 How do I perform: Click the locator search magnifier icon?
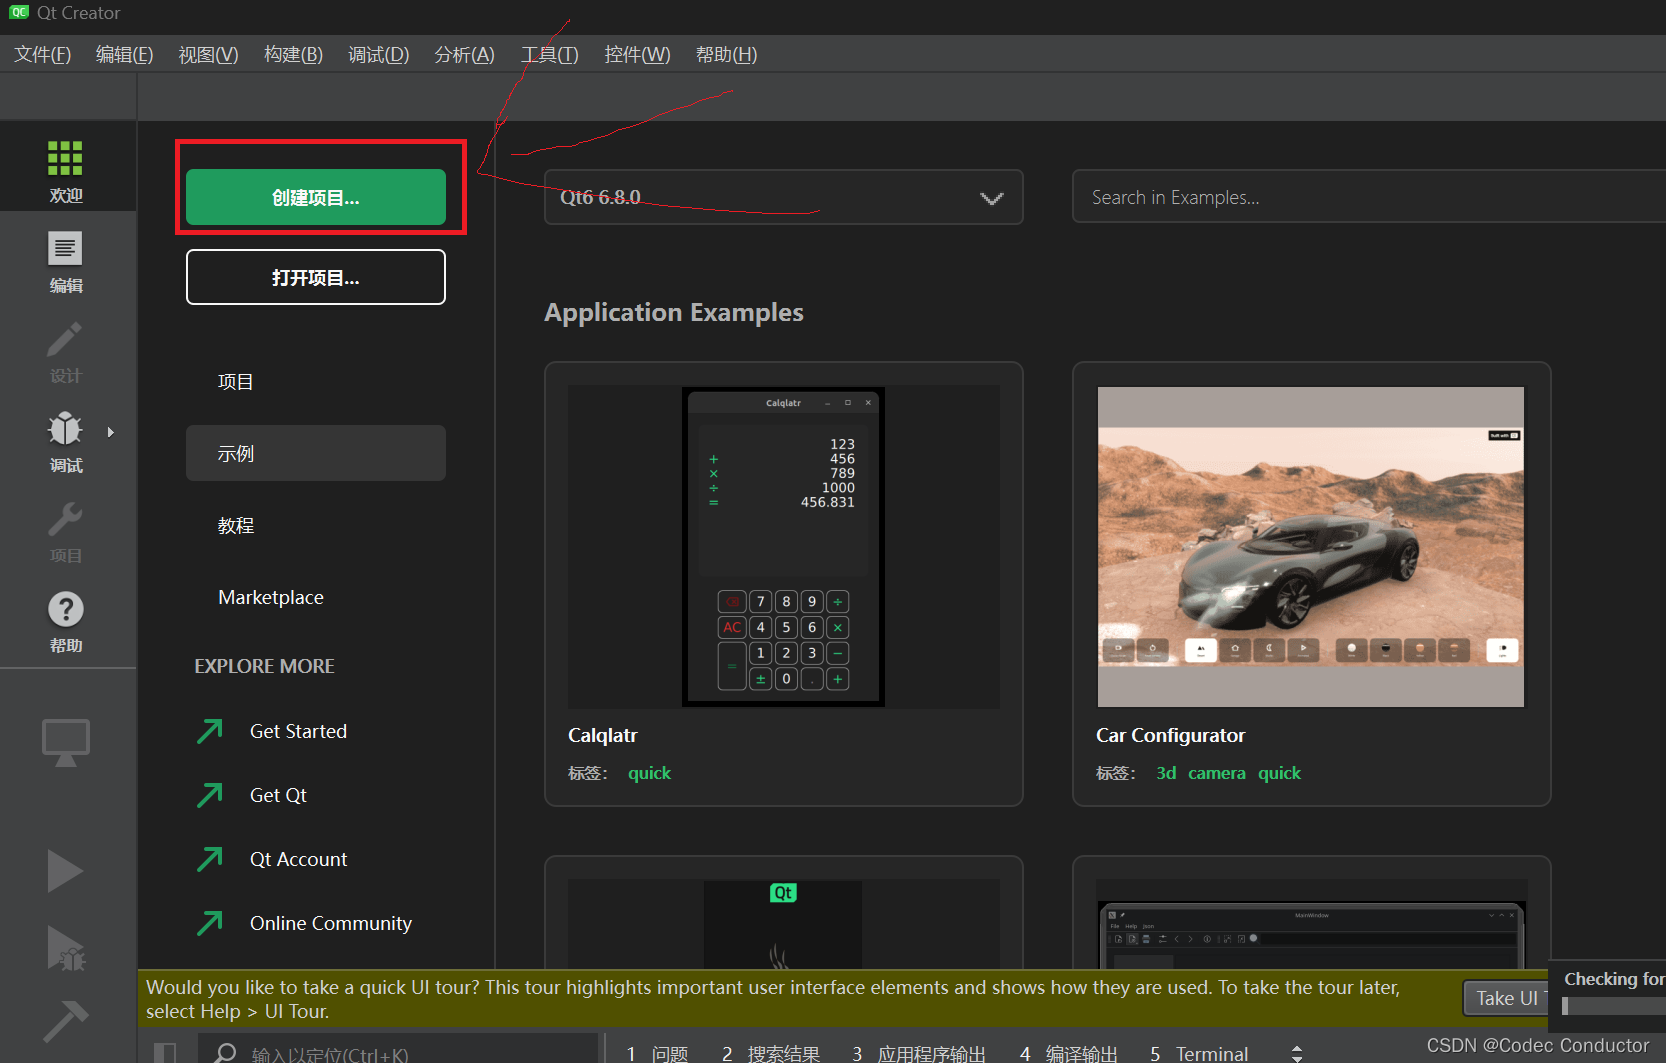(226, 1053)
